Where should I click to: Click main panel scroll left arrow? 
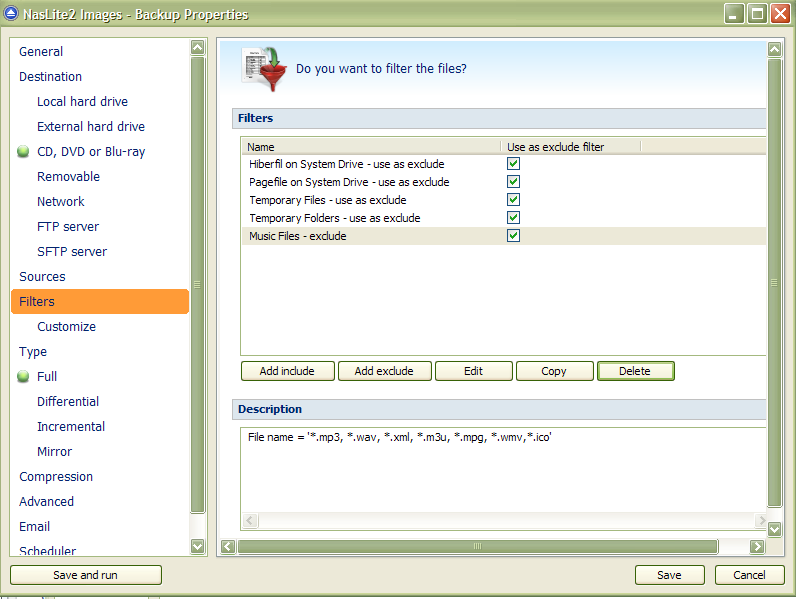(x=228, y=546)
